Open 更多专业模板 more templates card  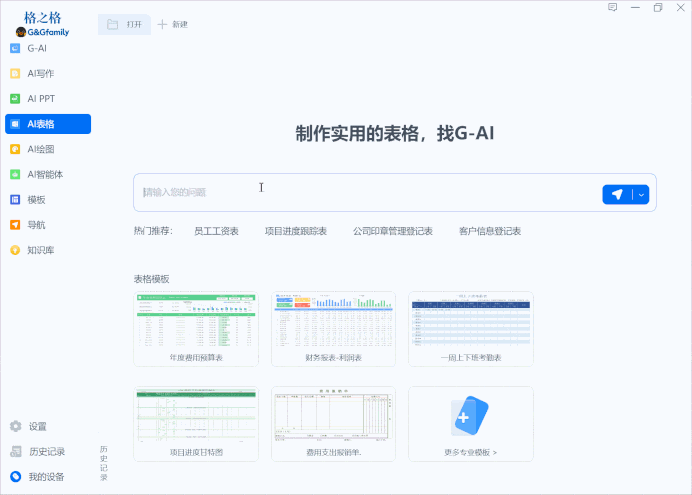[470, 424]
